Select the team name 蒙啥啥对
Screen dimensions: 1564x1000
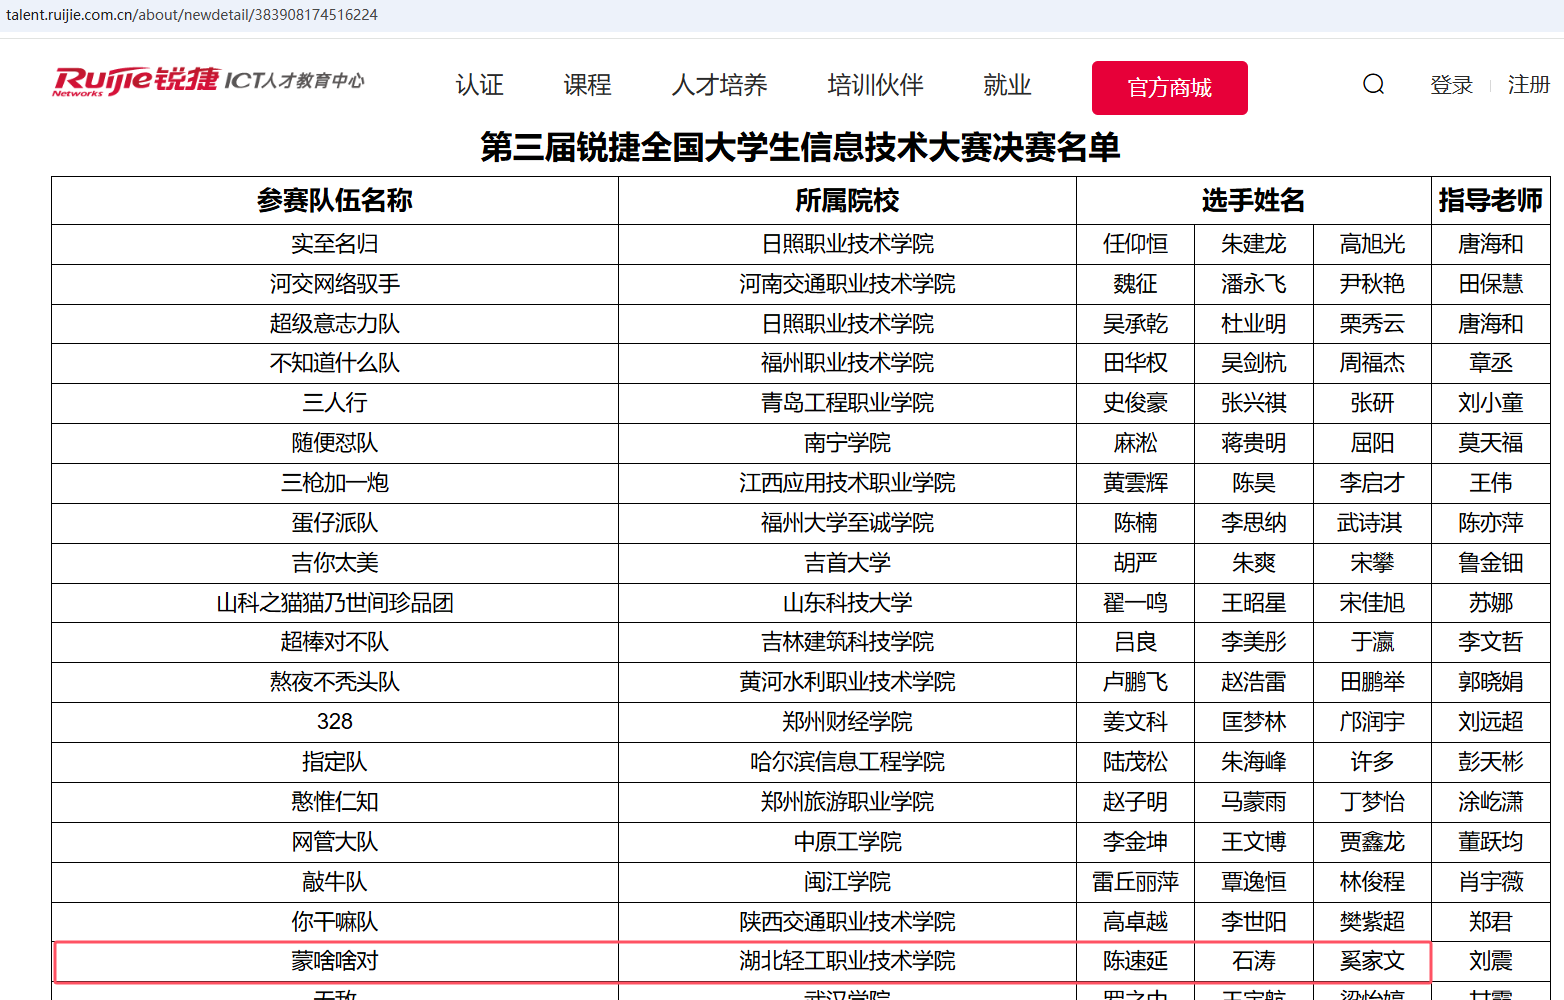click(x=335, y=961)
